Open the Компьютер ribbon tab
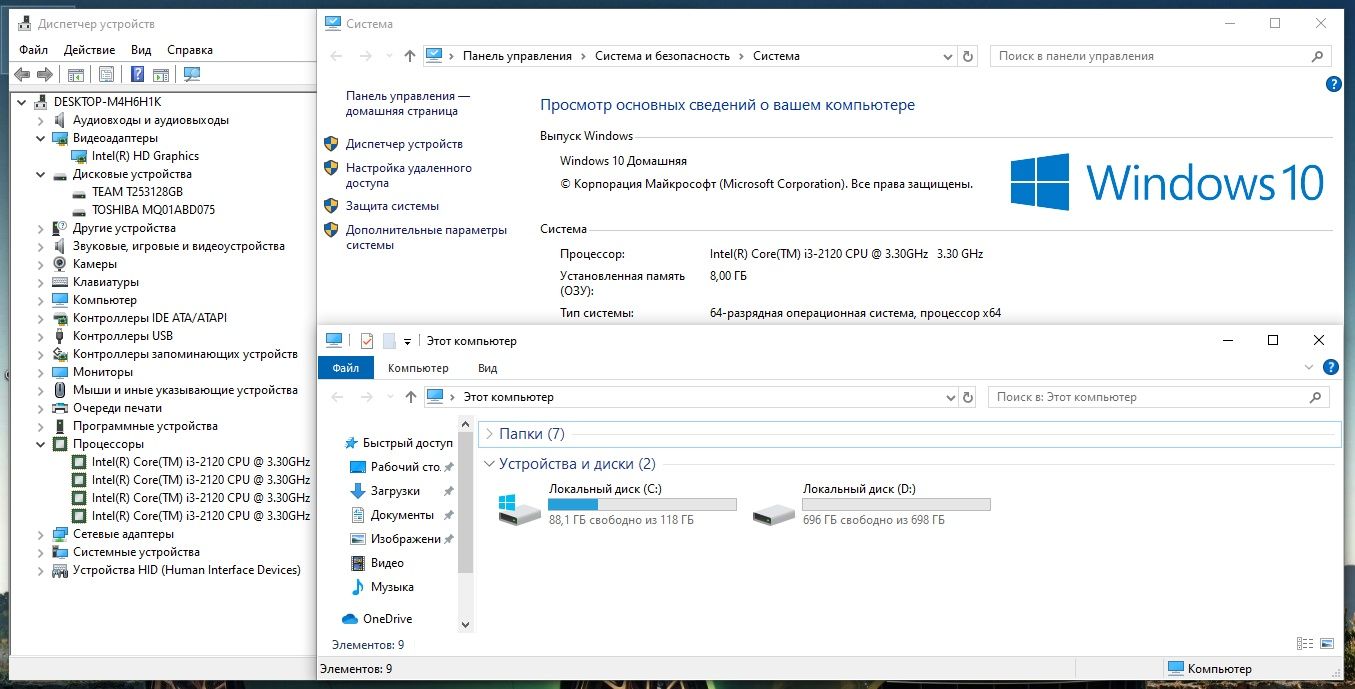Screen dimensions: 1355x689 pos(418,368)
